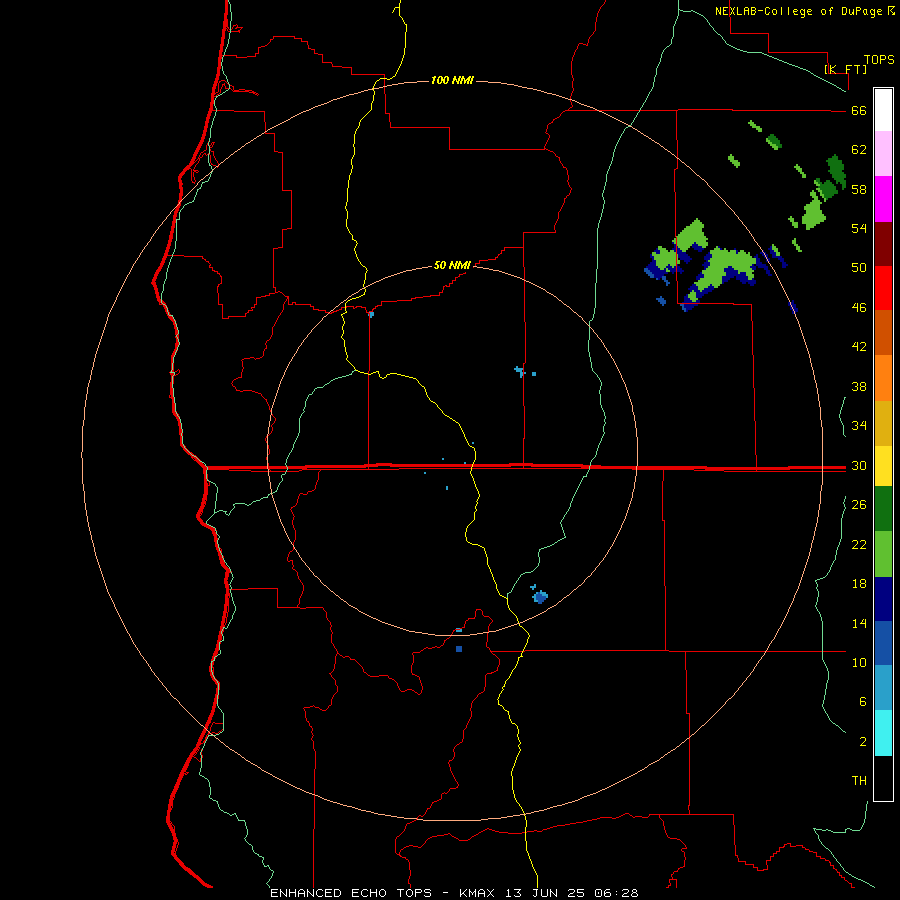Click the TH legend label
900x900 pixels.
tap(859, 781)
